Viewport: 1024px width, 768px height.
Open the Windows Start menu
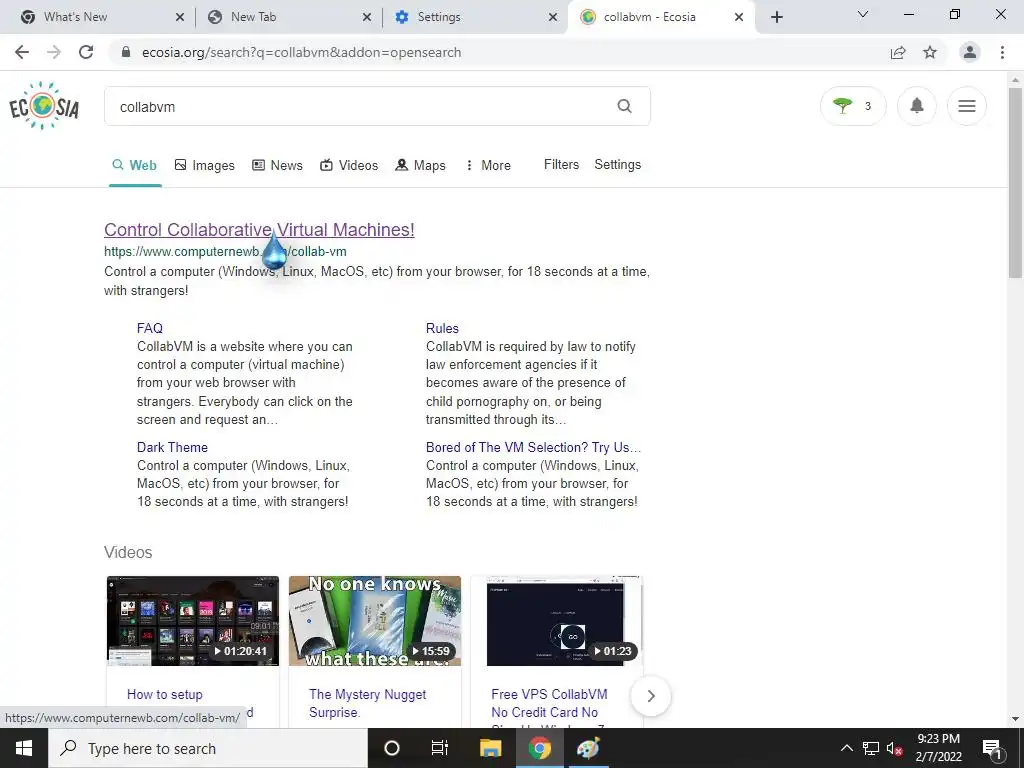24,748
